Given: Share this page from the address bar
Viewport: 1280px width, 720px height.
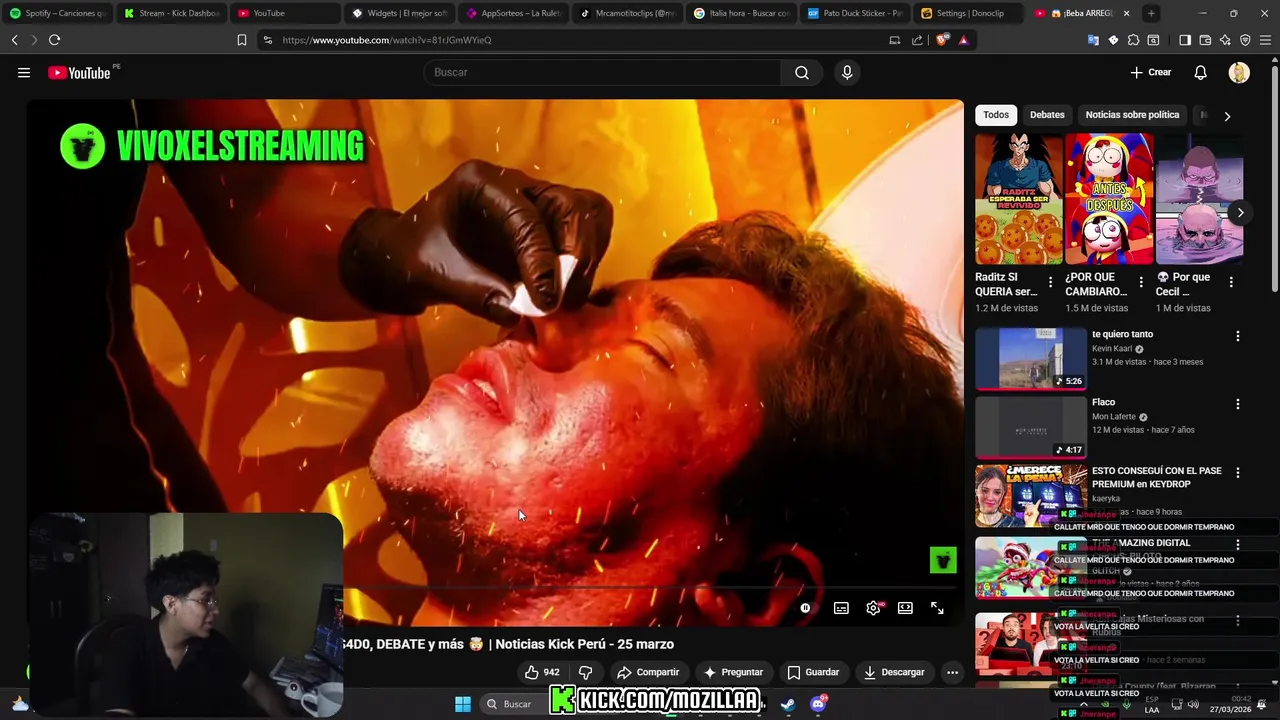Looking at the screenshot, I should pos(917,40).
